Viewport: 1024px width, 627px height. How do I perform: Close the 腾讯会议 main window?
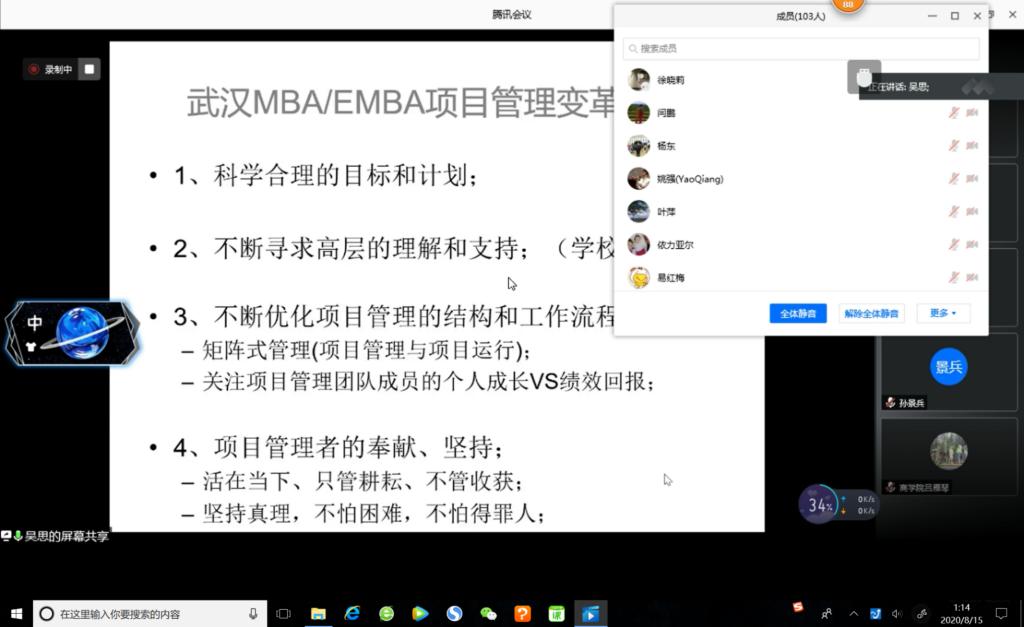1012,14
